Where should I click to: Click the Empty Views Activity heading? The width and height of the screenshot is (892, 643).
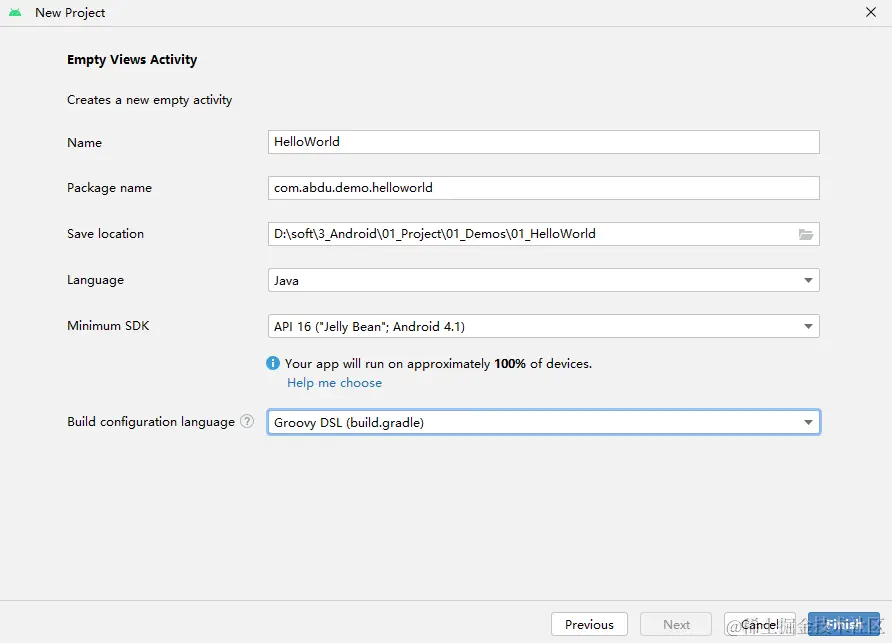(132, 60)
